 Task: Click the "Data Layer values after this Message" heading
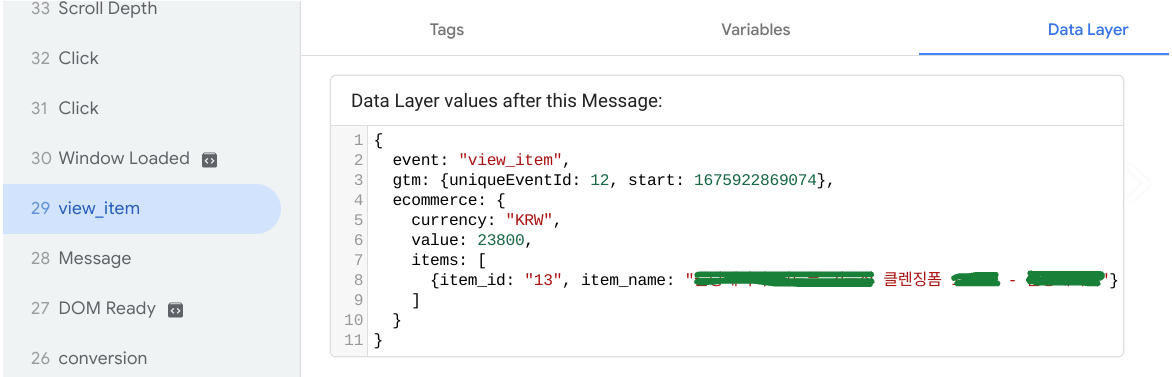point(507,101)
